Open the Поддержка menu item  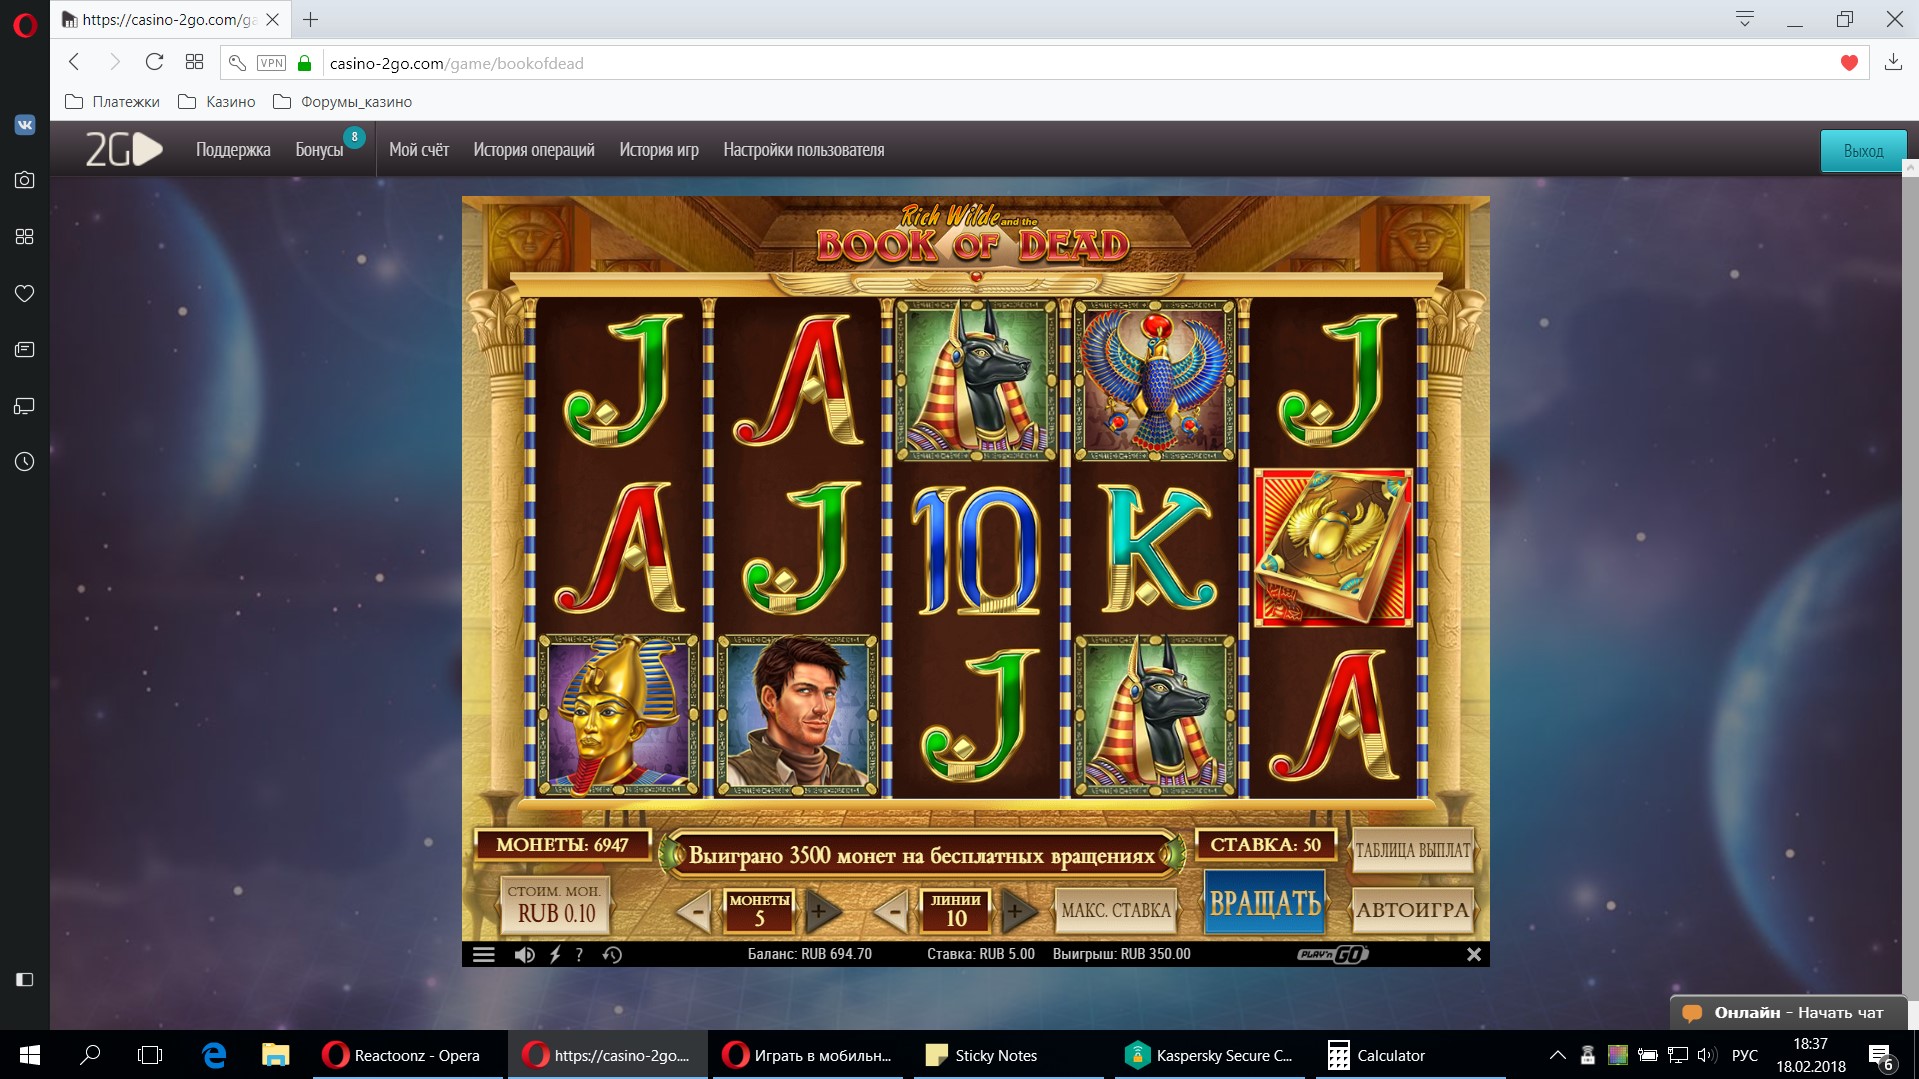[x=233, y=150]
